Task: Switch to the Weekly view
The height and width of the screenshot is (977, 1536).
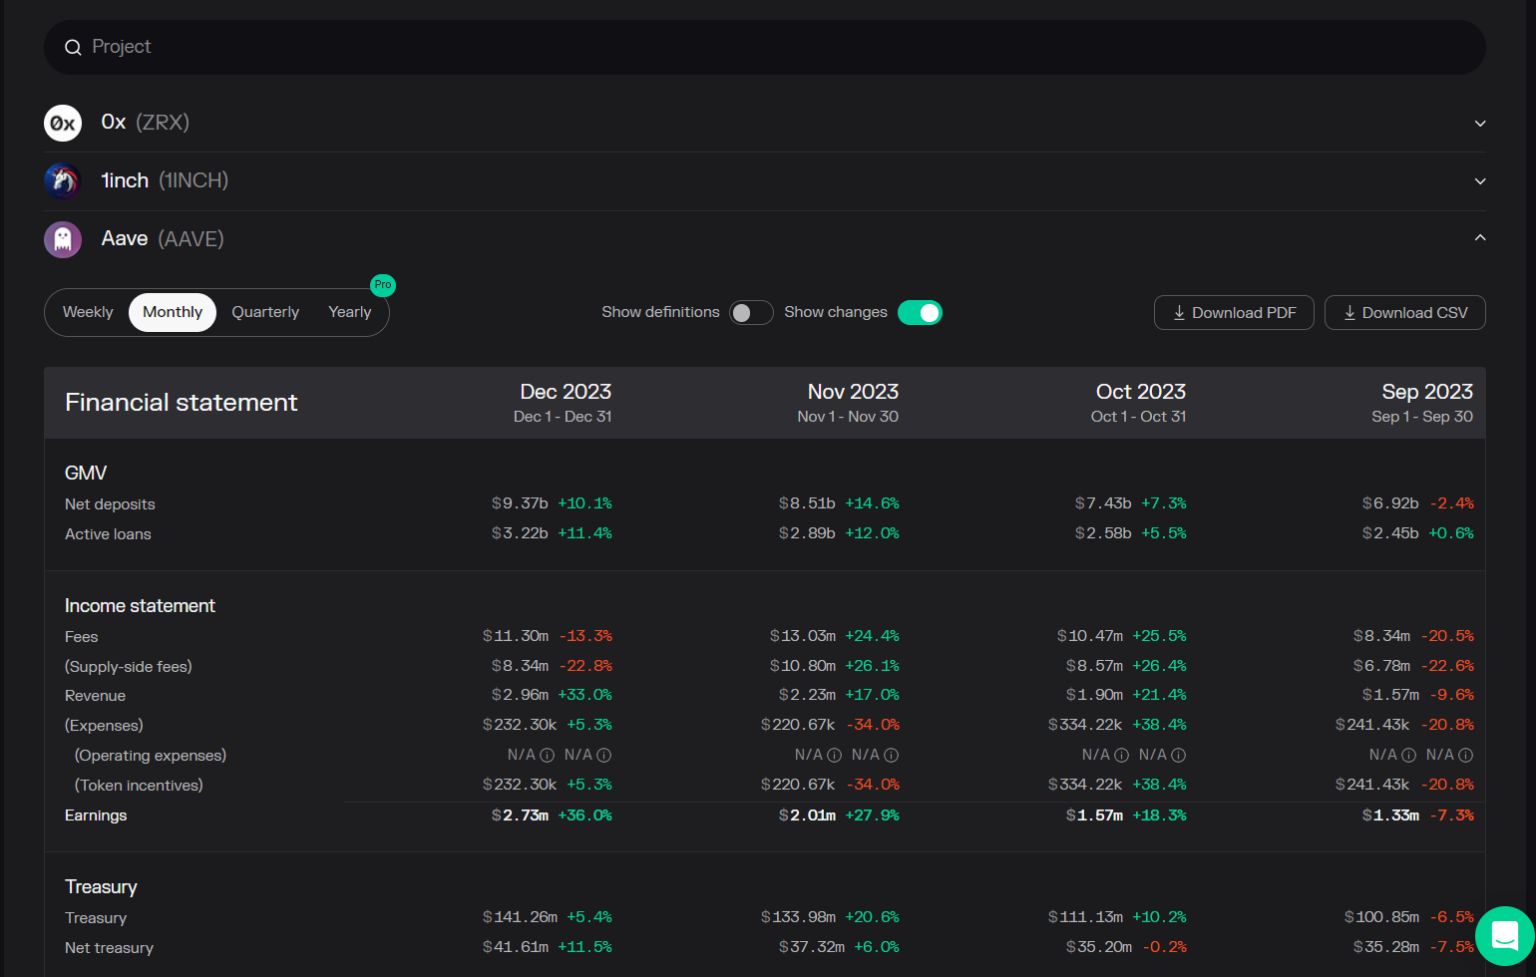Action: pyautogui.click(x=87, y=312)
